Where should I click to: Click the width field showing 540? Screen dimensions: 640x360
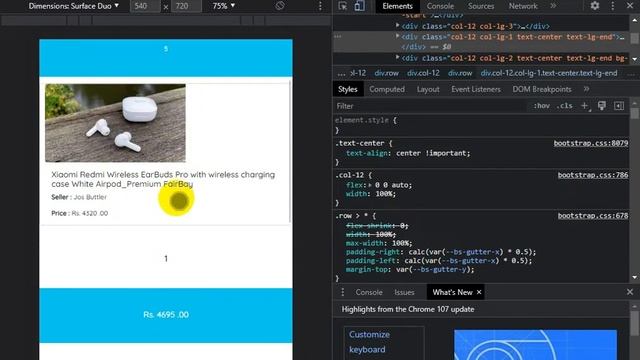pyautogui.click(x=145, y=6)
